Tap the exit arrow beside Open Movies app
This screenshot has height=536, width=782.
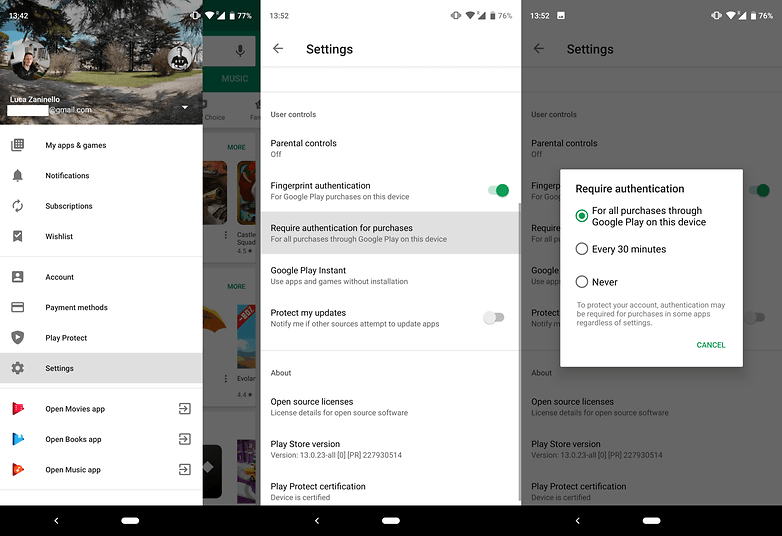185,409
